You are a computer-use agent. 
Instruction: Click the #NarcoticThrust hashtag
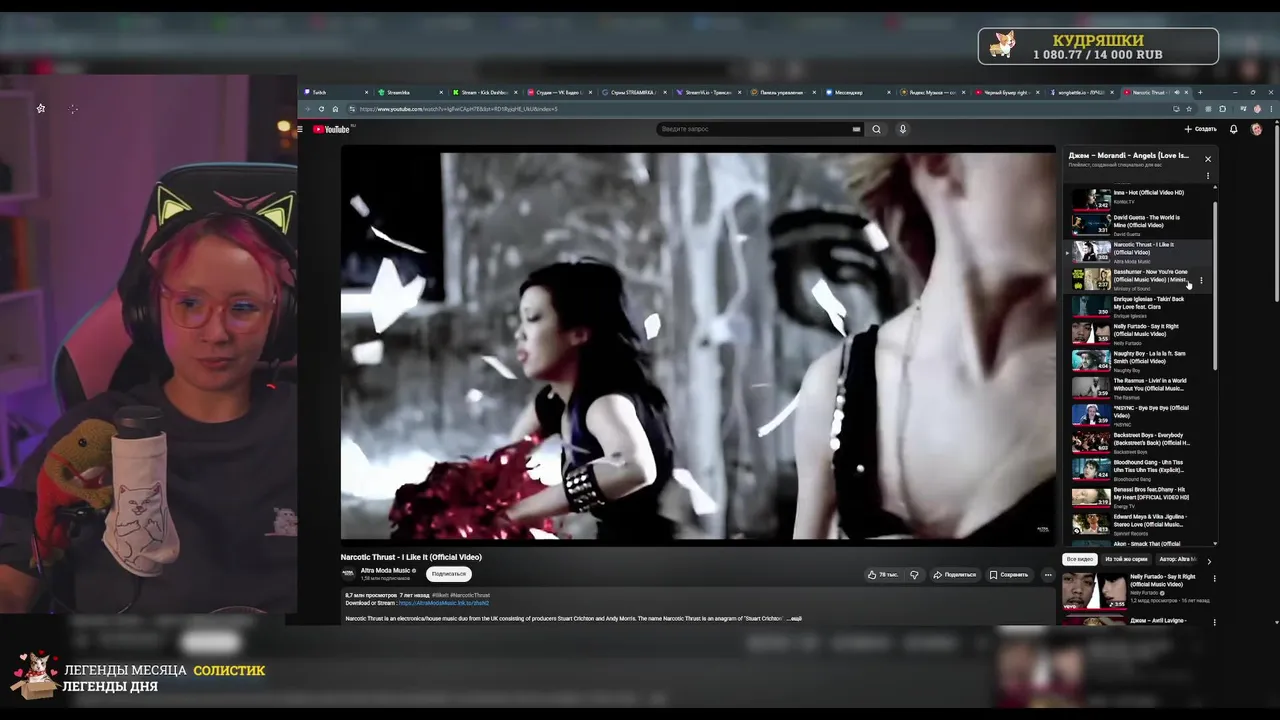pos(470,595)
